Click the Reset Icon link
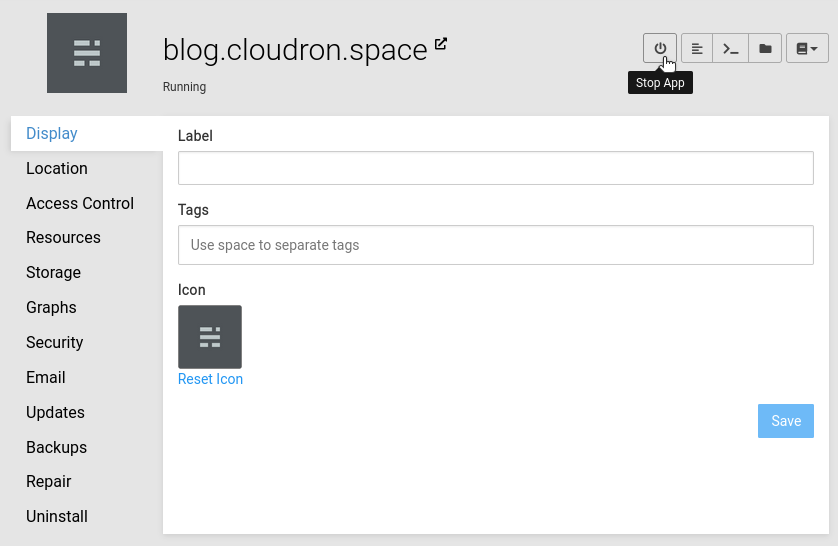This screenshot has height=546, width=838. click(x=210, y=379)
